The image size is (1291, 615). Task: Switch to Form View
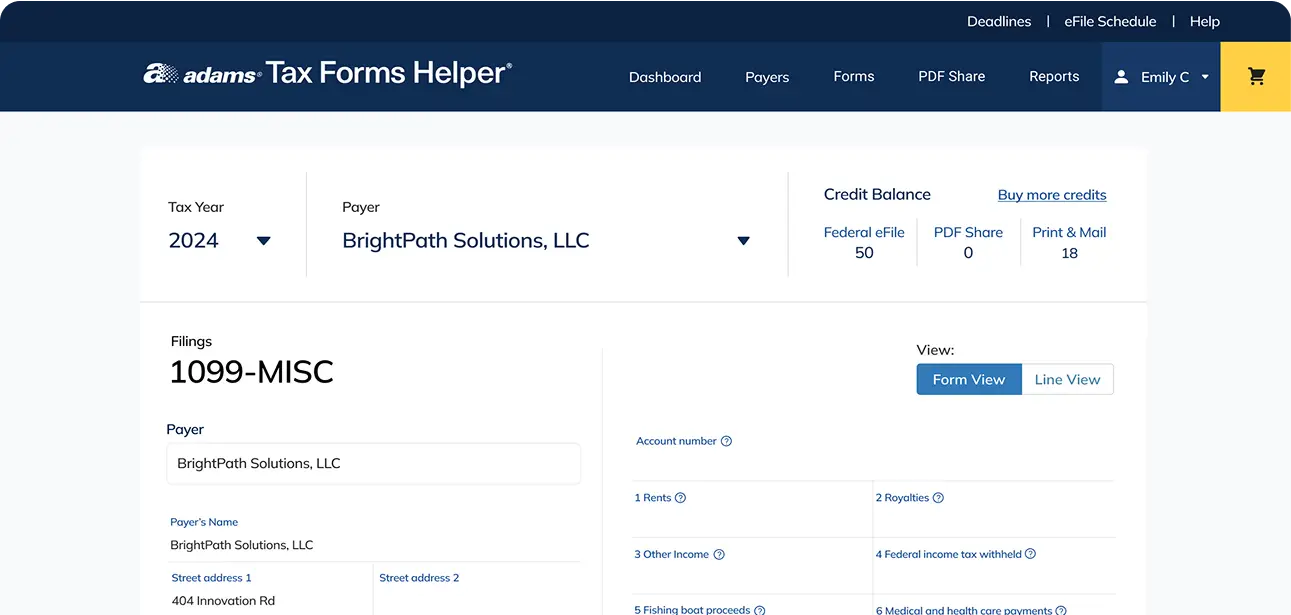(969, 379)
